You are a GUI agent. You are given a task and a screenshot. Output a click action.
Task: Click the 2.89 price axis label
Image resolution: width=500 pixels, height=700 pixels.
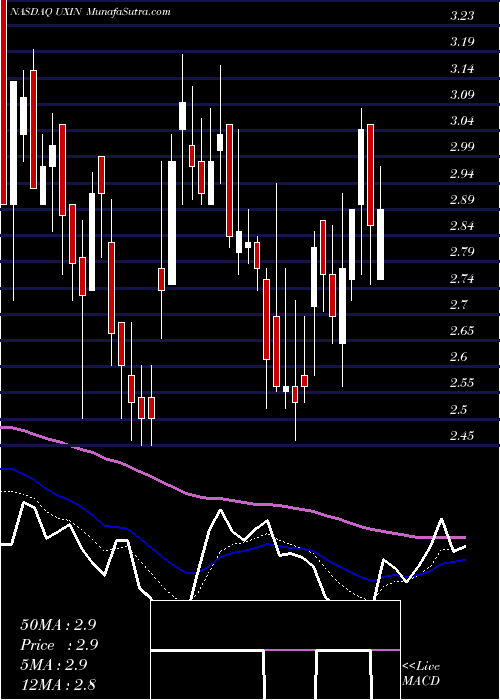pyautogui.click(x=462, y=200)
